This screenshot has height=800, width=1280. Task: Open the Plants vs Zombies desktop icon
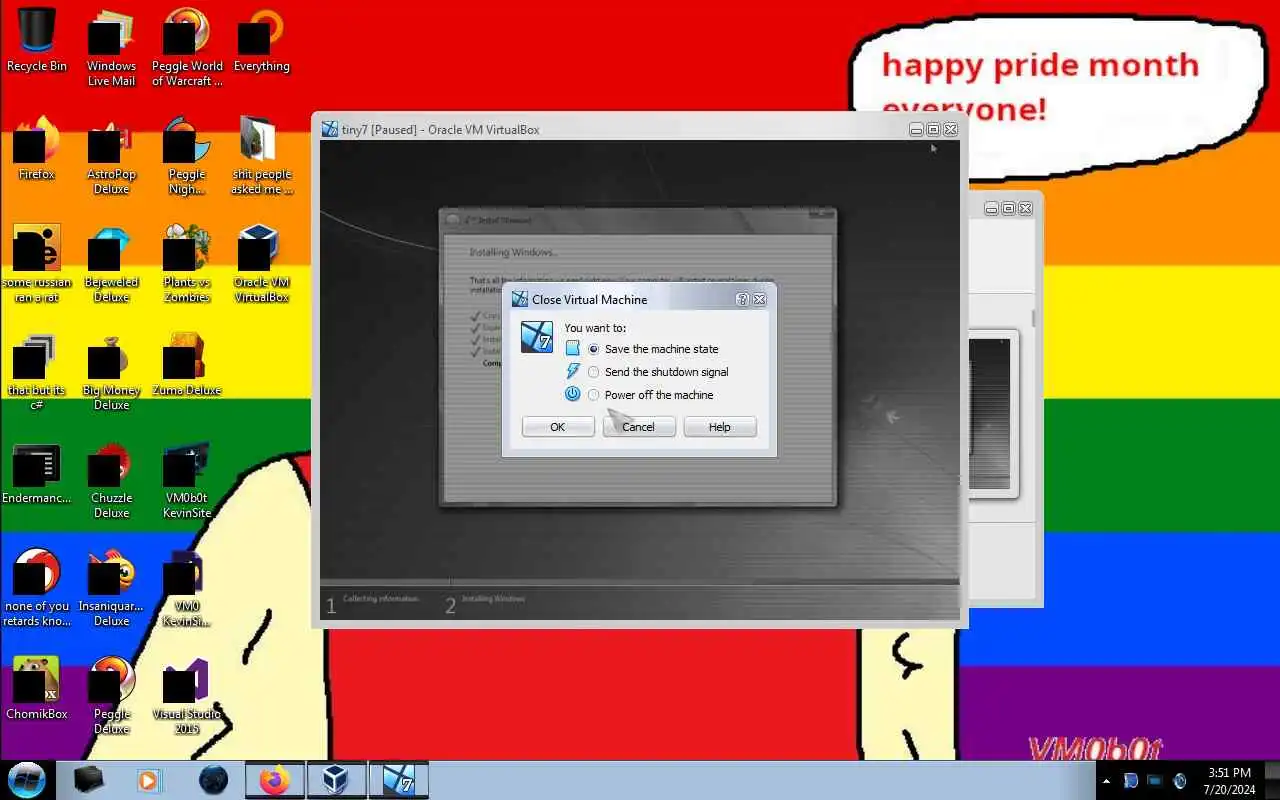(x=187, y=263)
